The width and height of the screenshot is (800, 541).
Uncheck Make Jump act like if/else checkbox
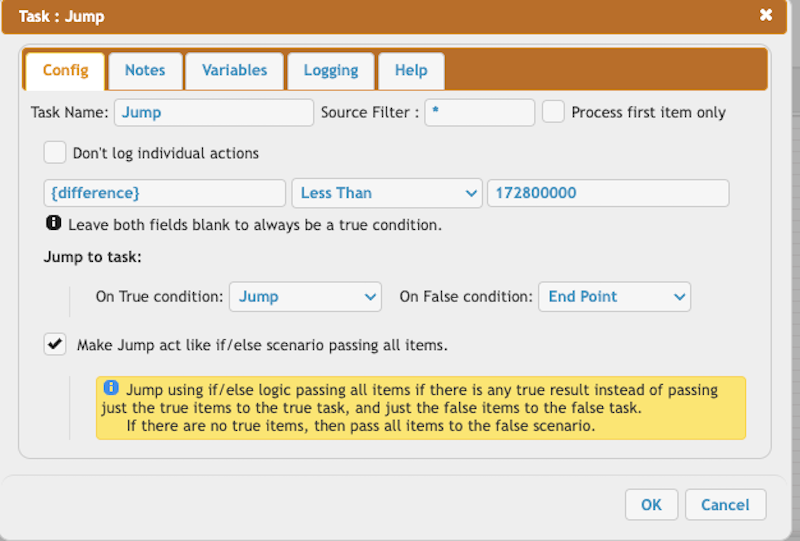(55, 344)
